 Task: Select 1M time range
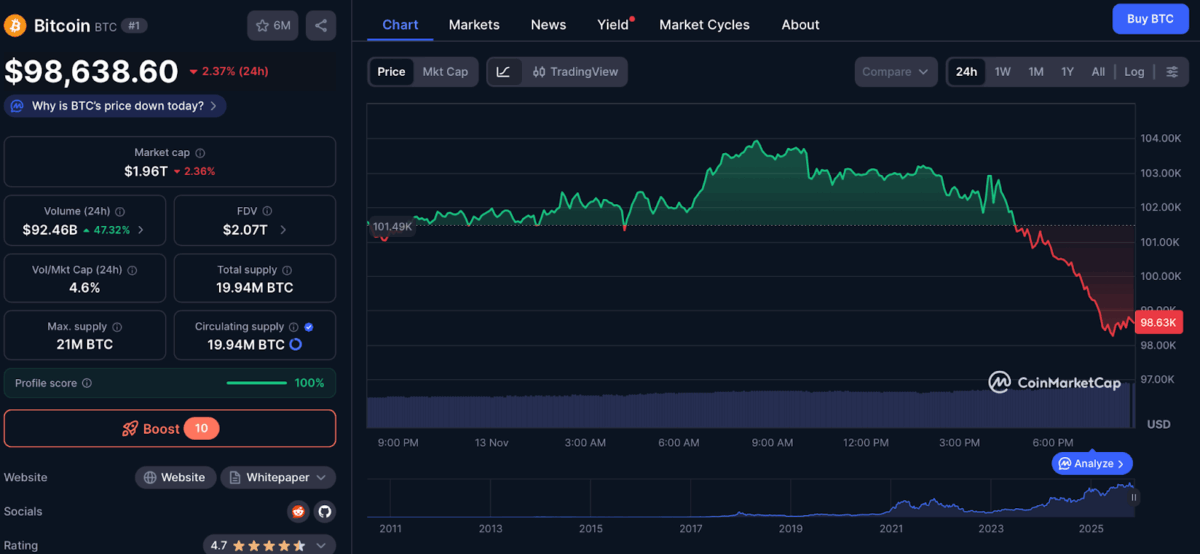click(x=1036, y=72)
